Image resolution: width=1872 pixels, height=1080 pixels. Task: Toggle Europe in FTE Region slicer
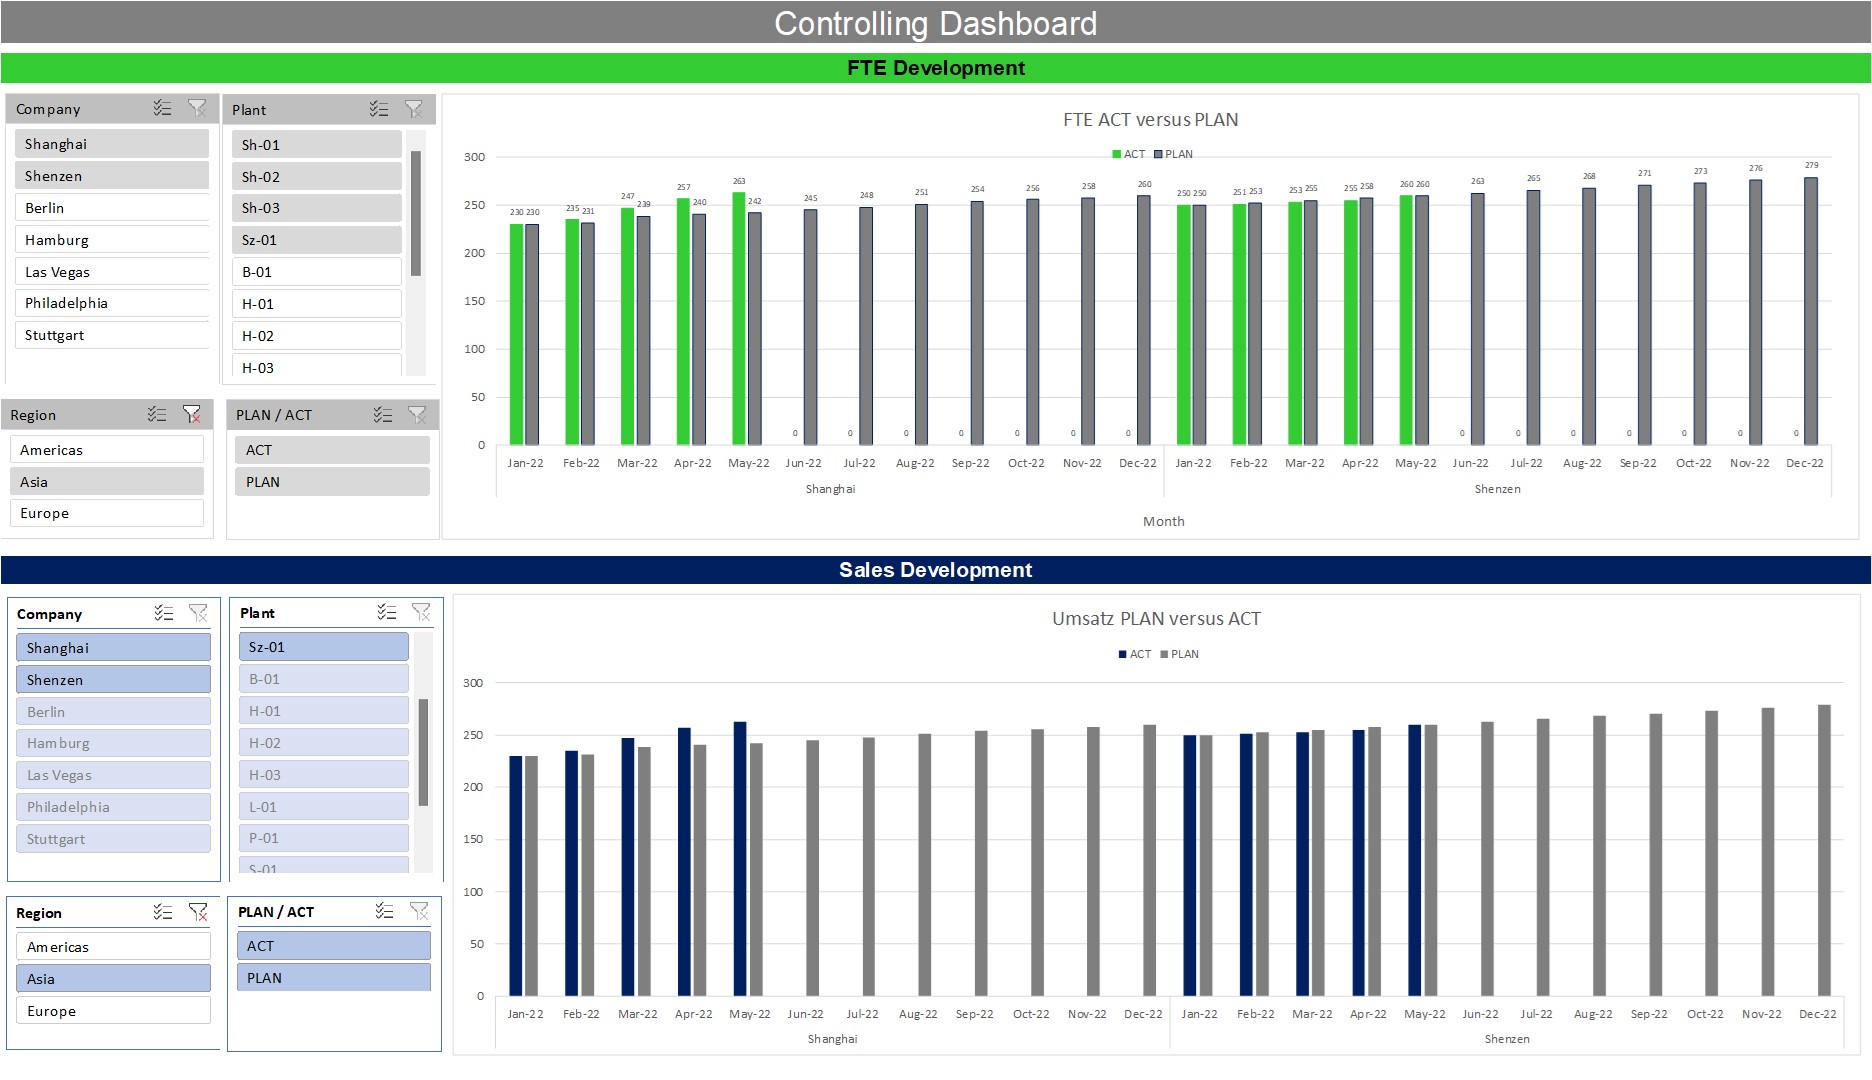[106, 513]
